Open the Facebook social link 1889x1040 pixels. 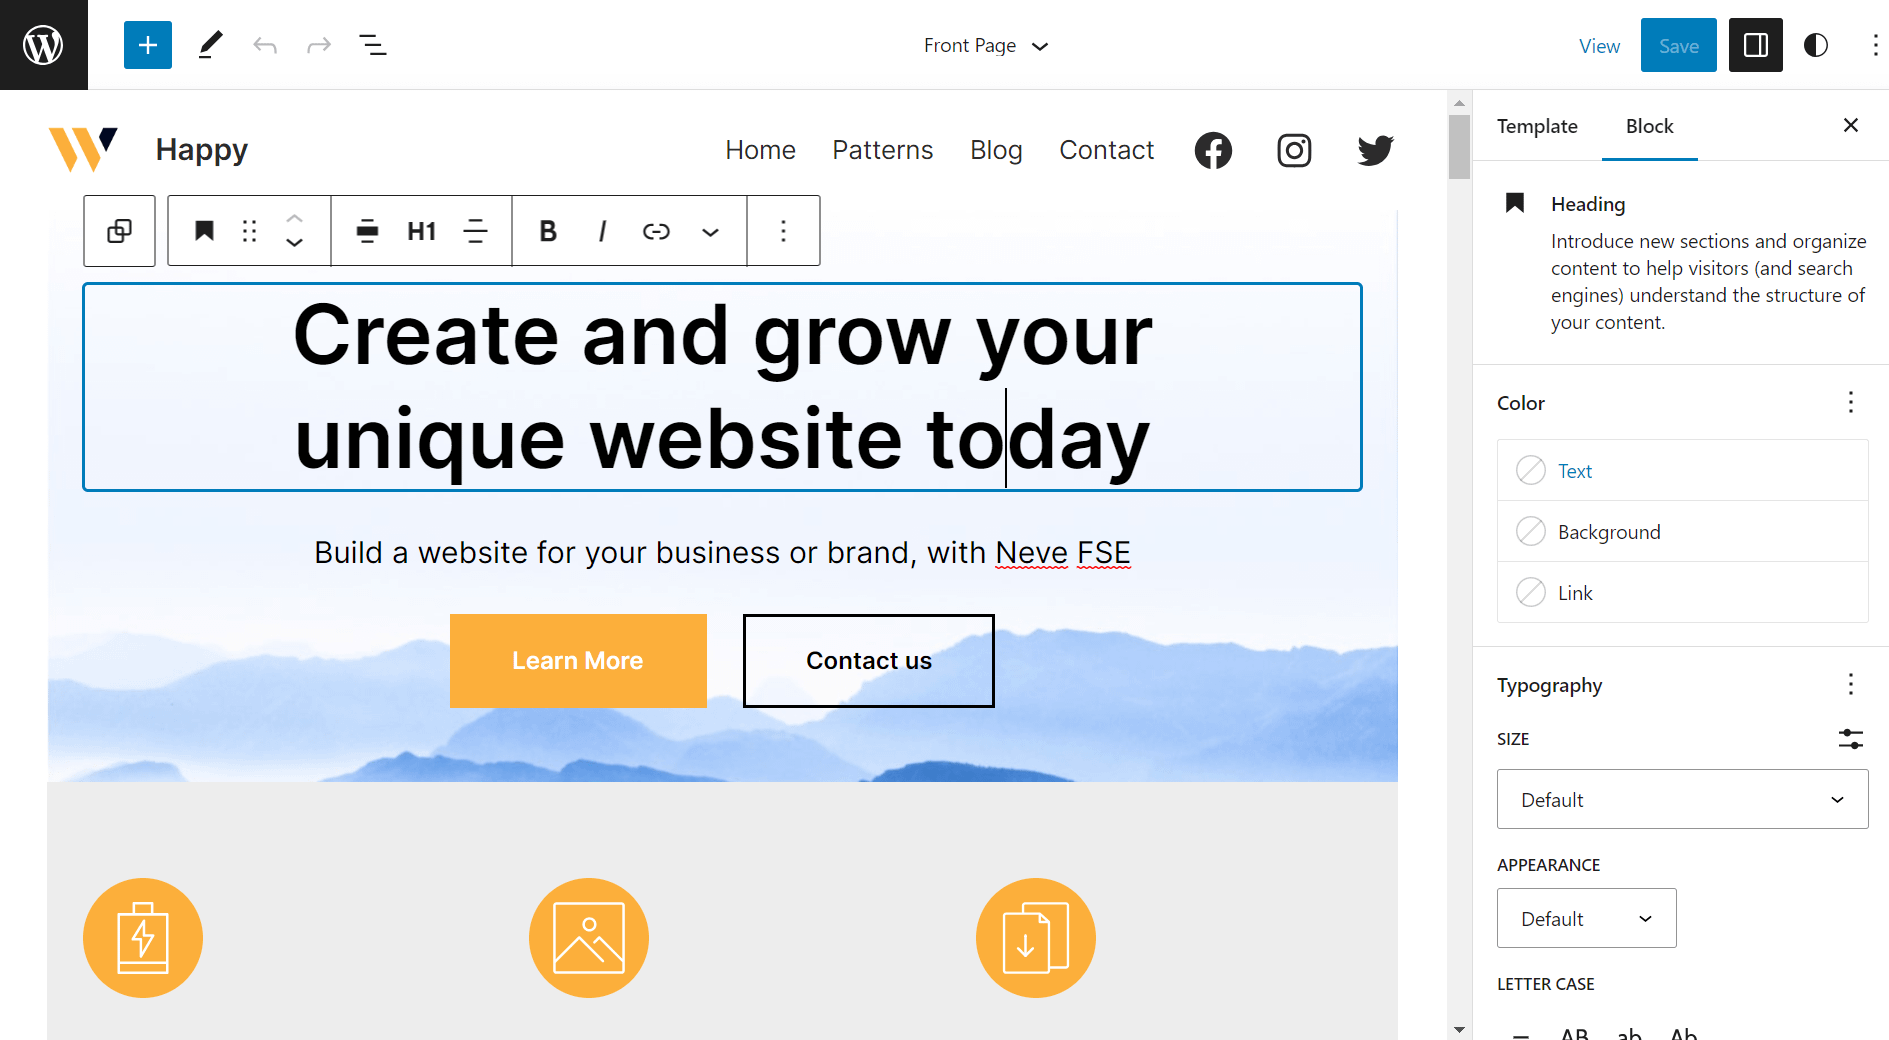coord(1213,150)
